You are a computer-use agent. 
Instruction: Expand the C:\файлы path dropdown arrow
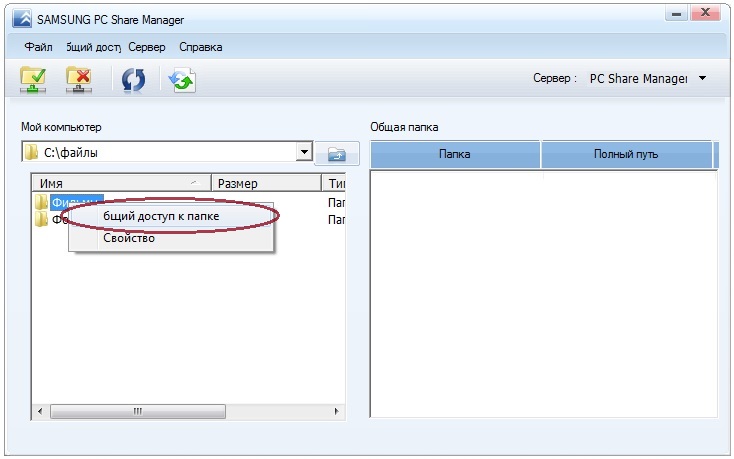click(x=304, y=152)
